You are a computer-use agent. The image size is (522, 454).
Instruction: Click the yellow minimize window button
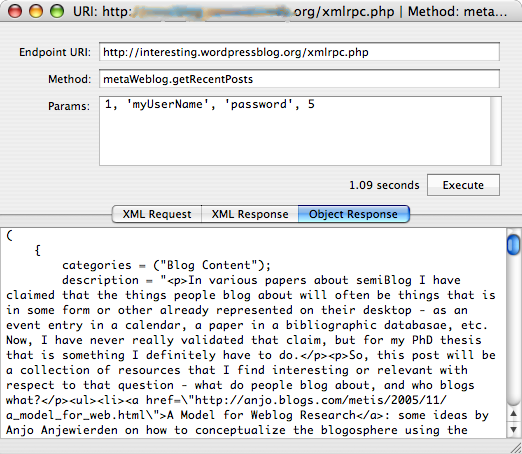[x=36, y=11]
